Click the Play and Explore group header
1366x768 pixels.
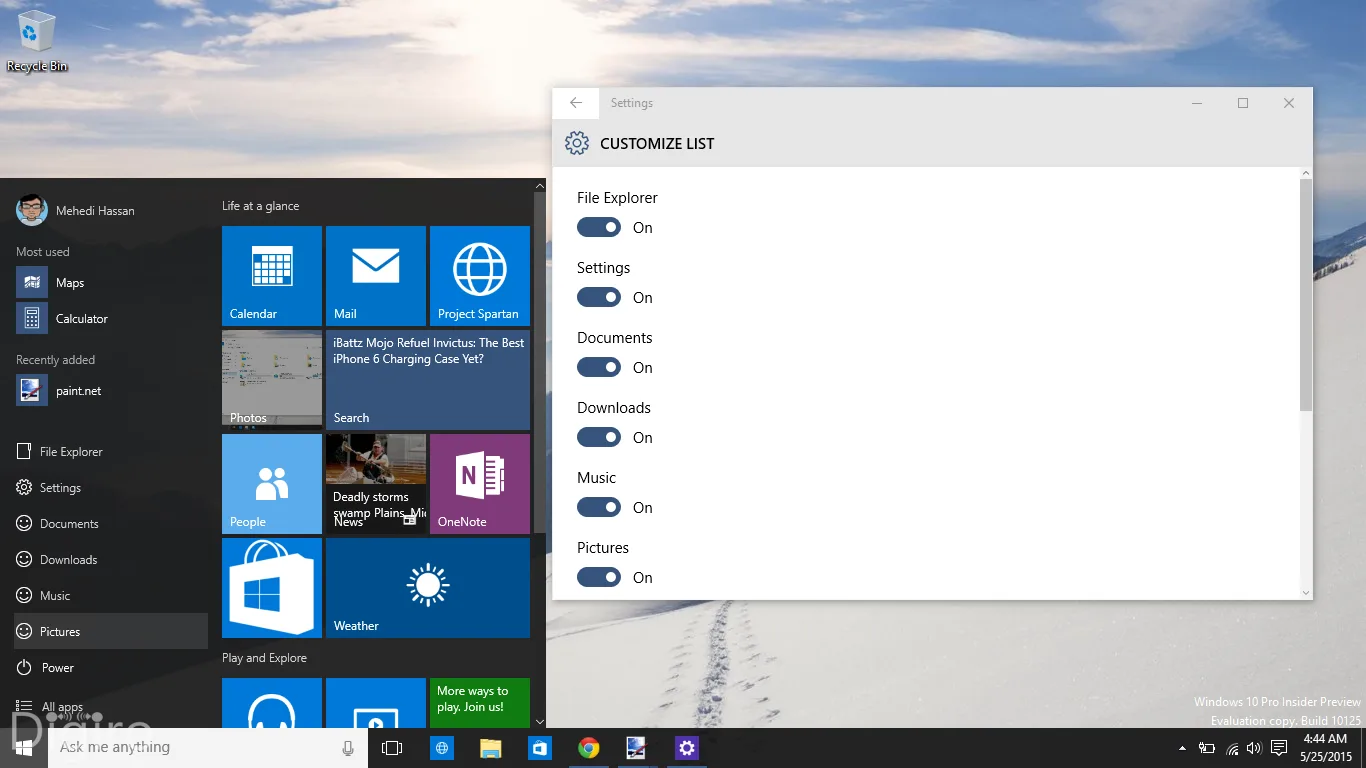(264, 658)
